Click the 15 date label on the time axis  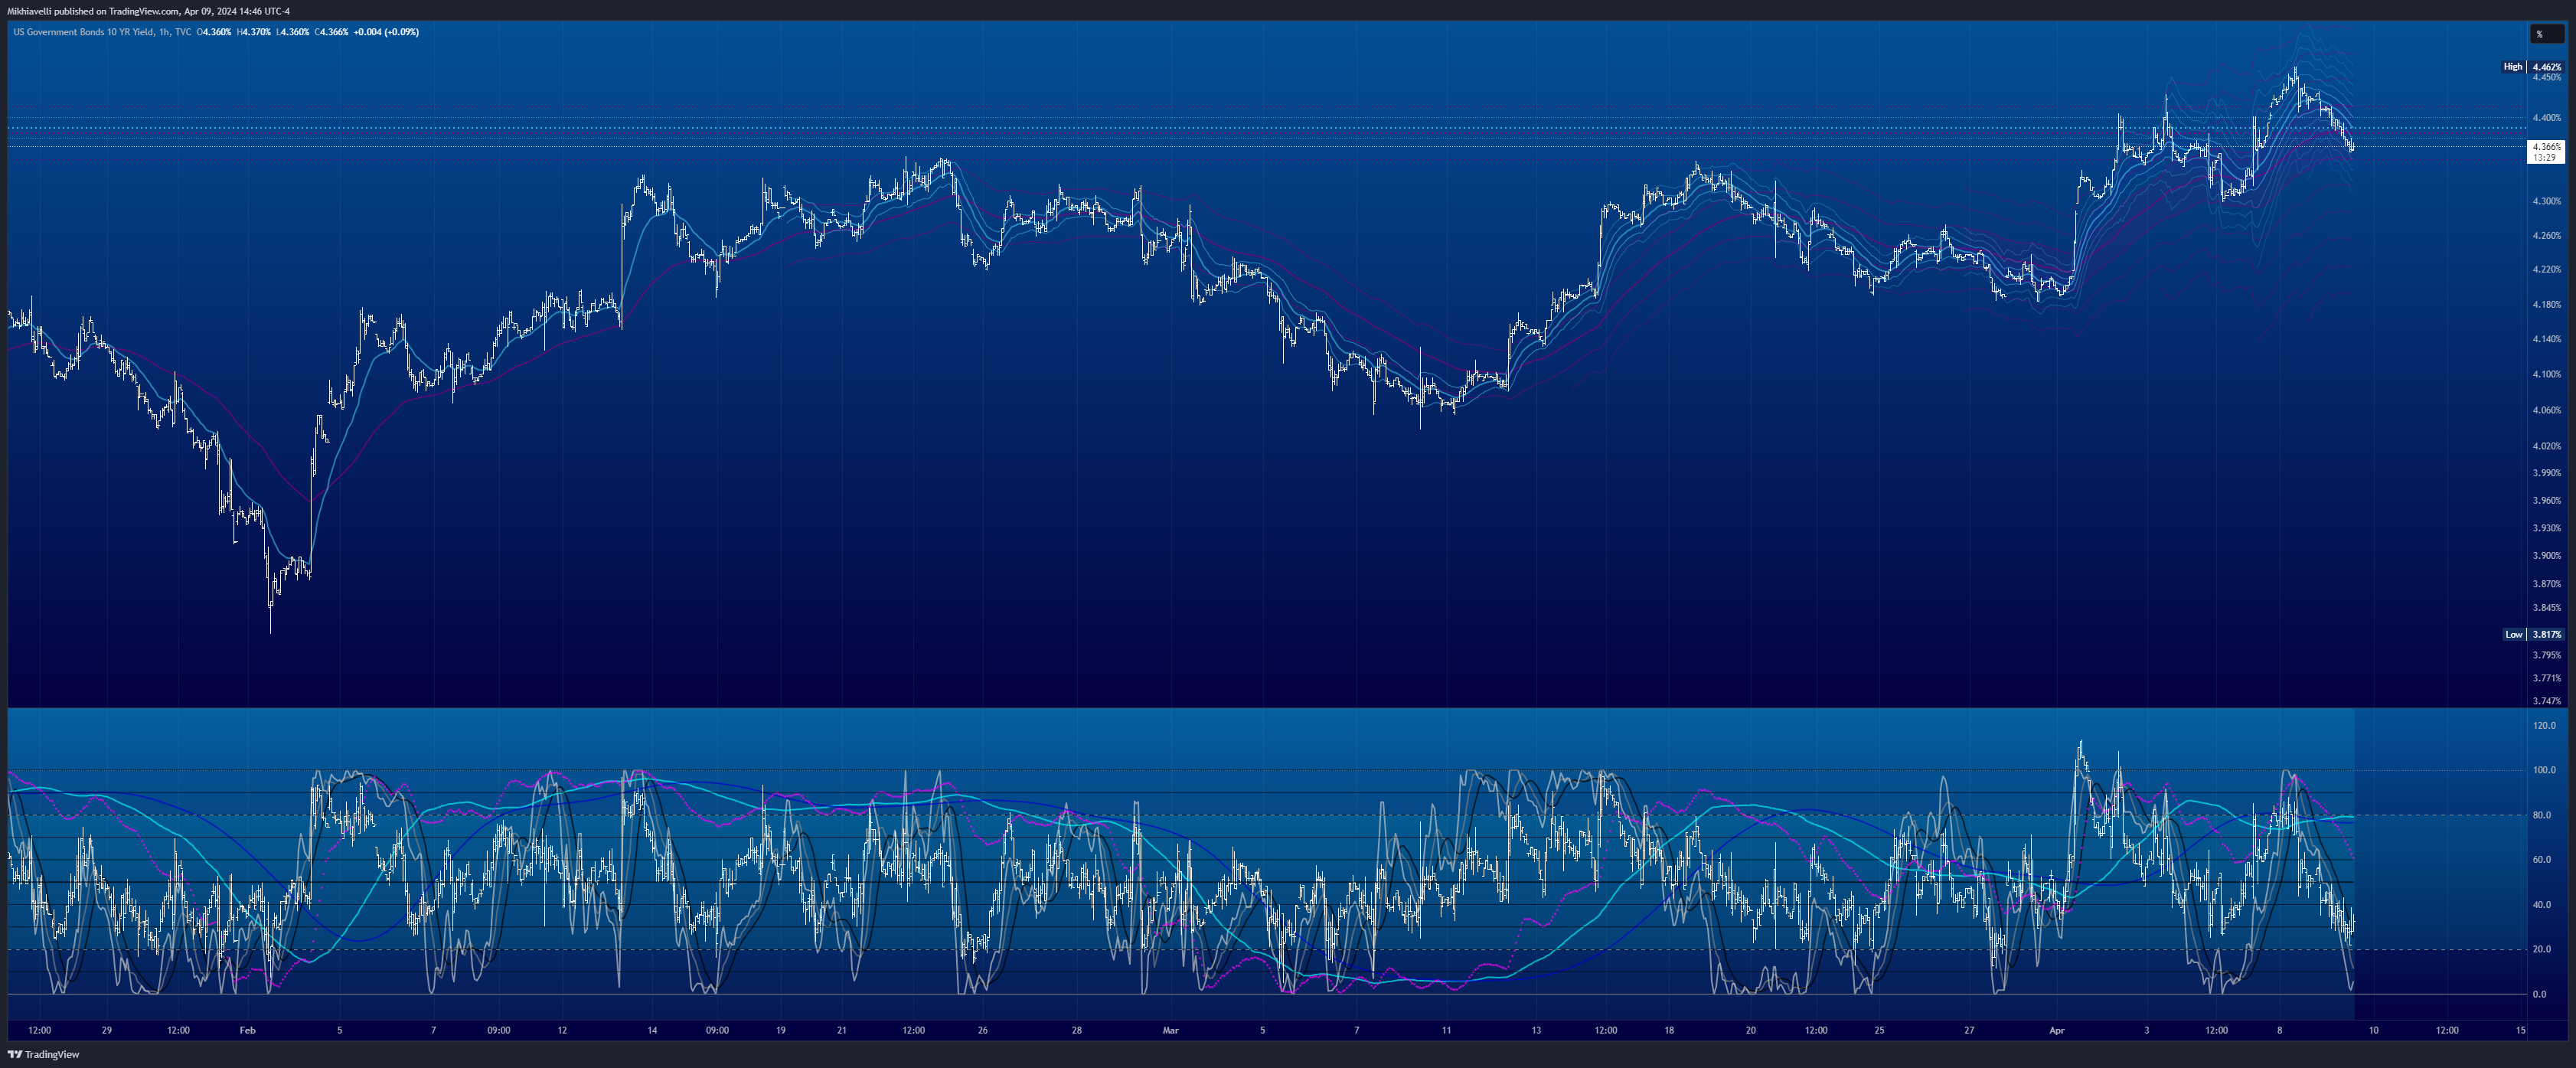[2521, 1030]
